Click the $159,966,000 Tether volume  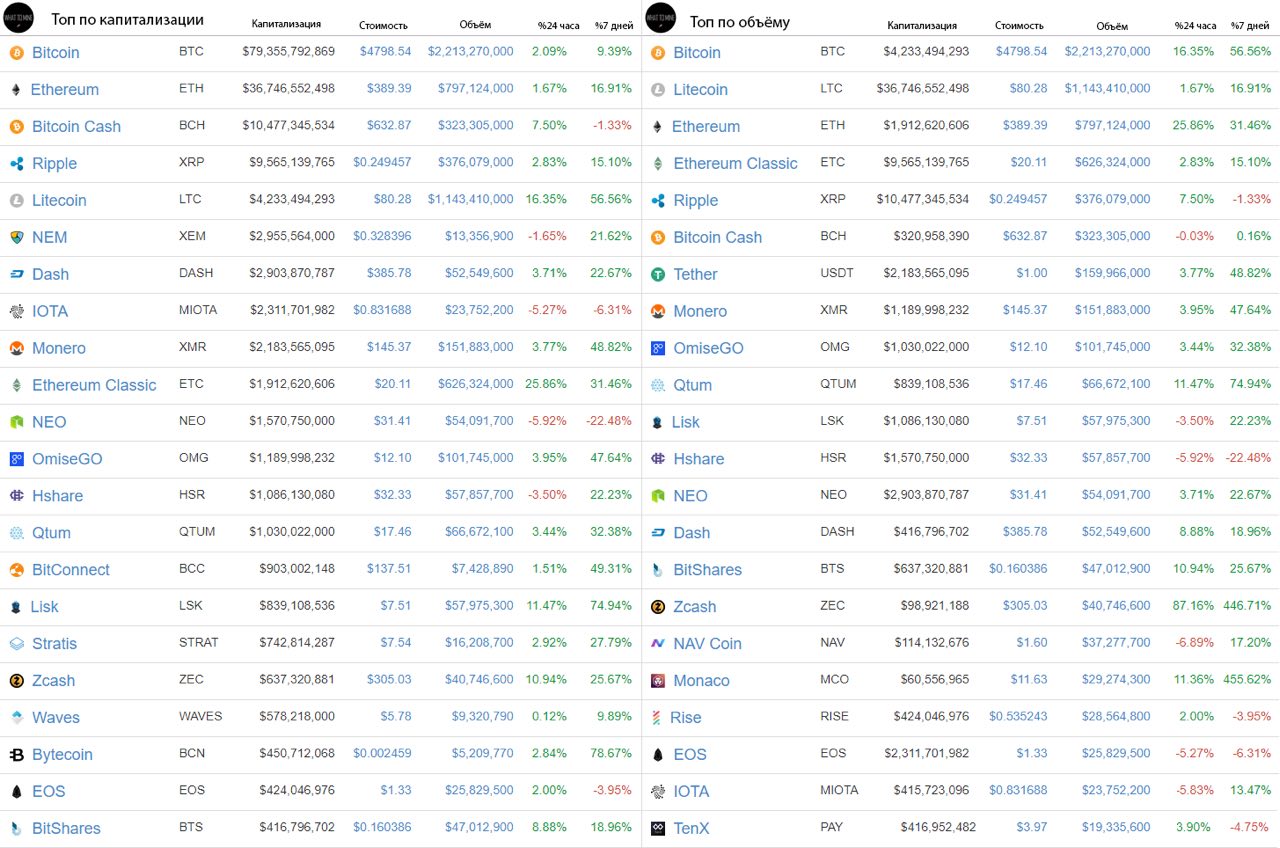pyautogui.click(x=1113, y=273)
